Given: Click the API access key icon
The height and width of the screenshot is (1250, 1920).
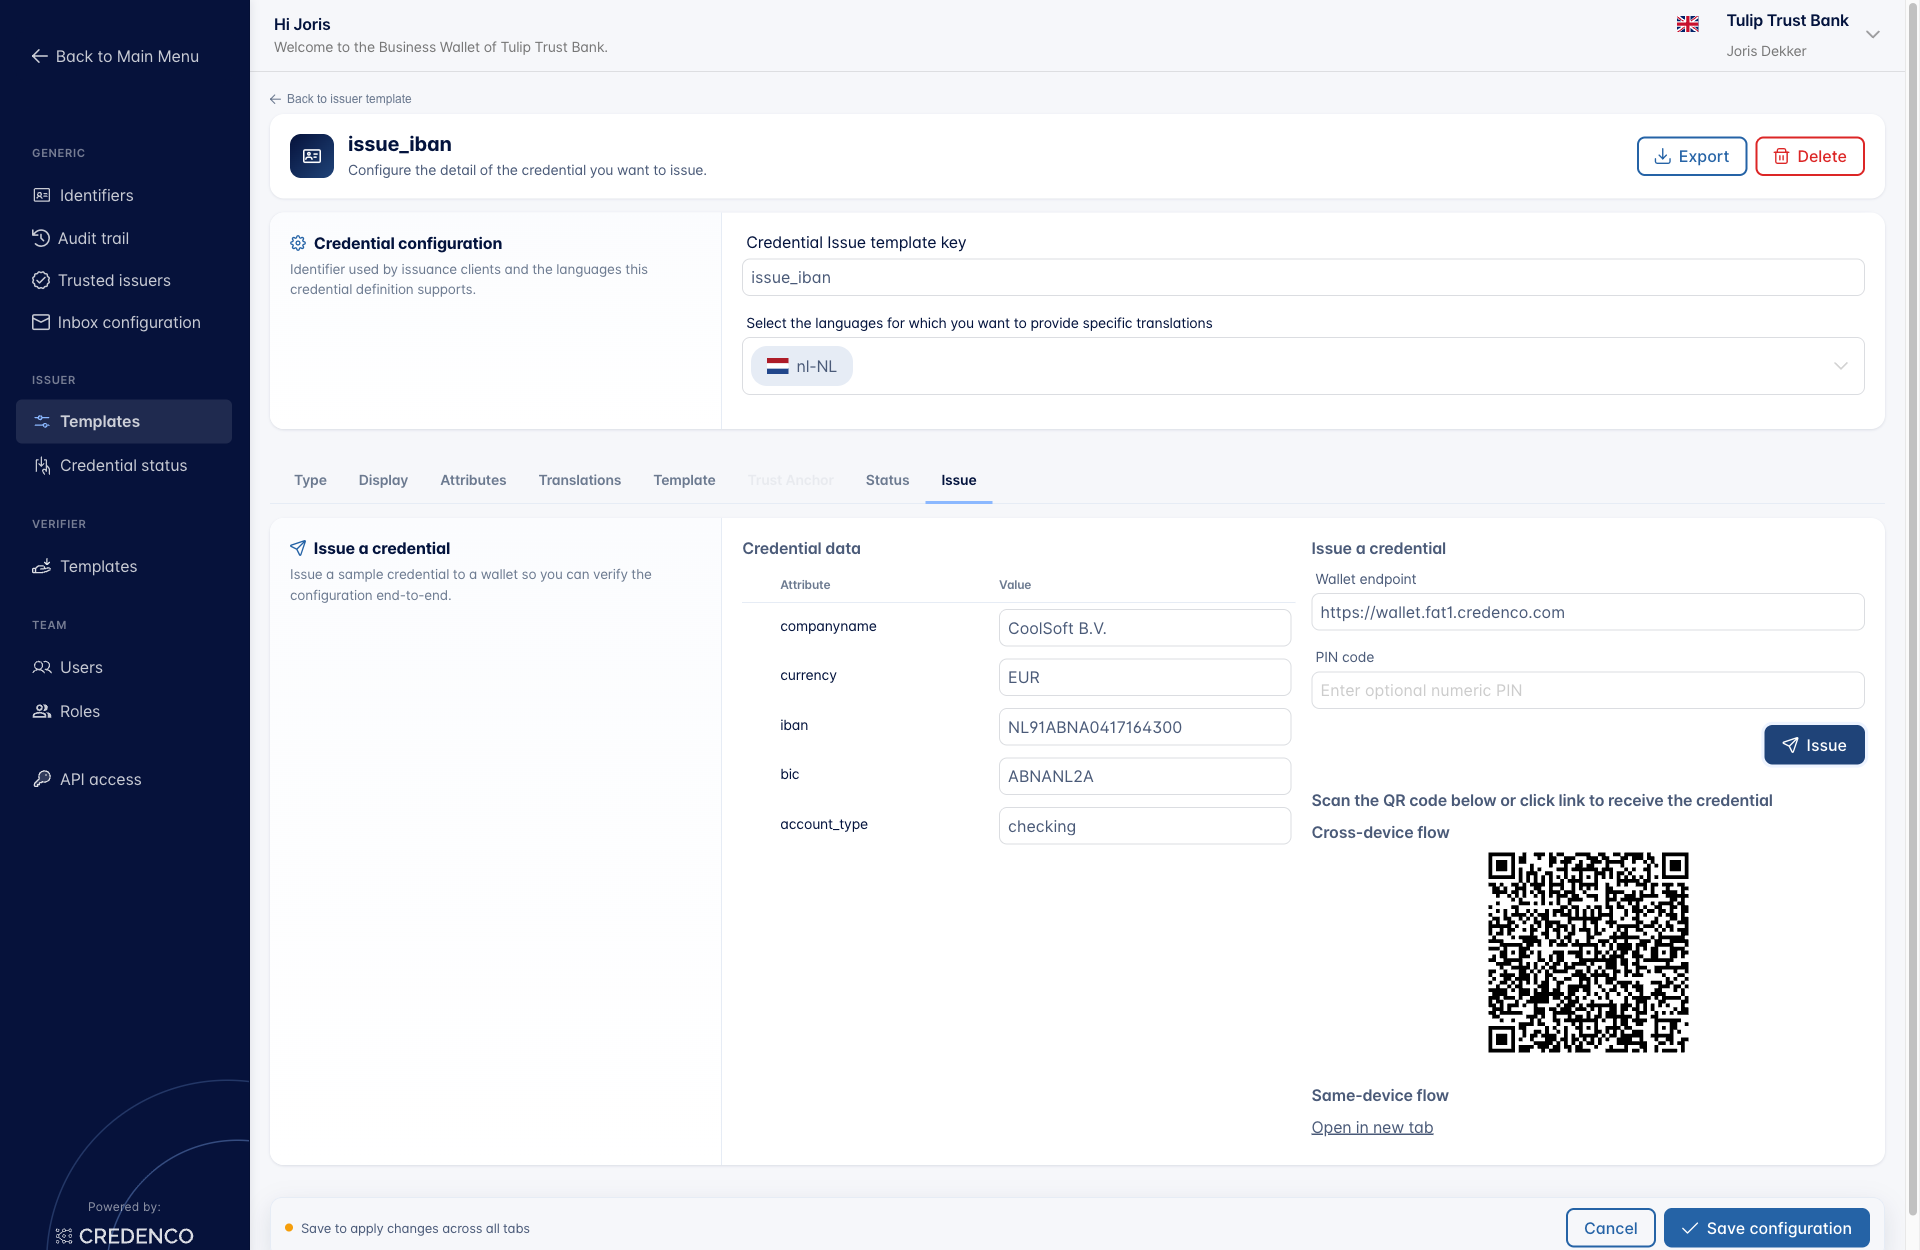Looking at the screenshot, I should pyautogui.click(x=42, y=779).
